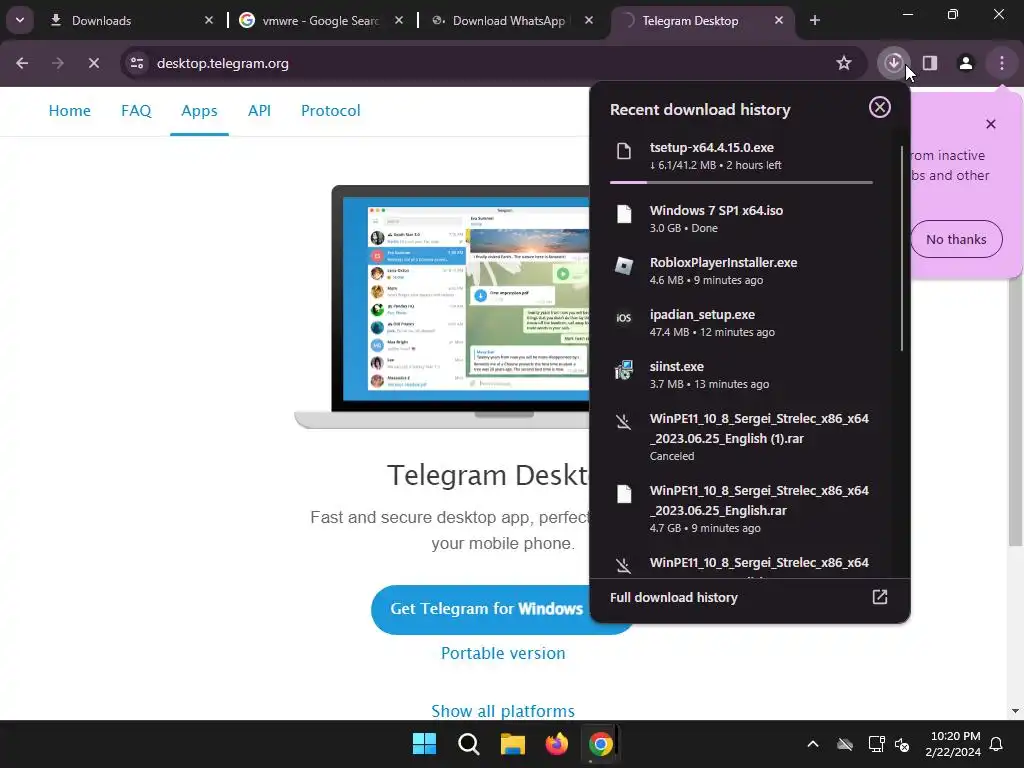
Task: Click the tsetup download progress bar
Action: (741, 183)
